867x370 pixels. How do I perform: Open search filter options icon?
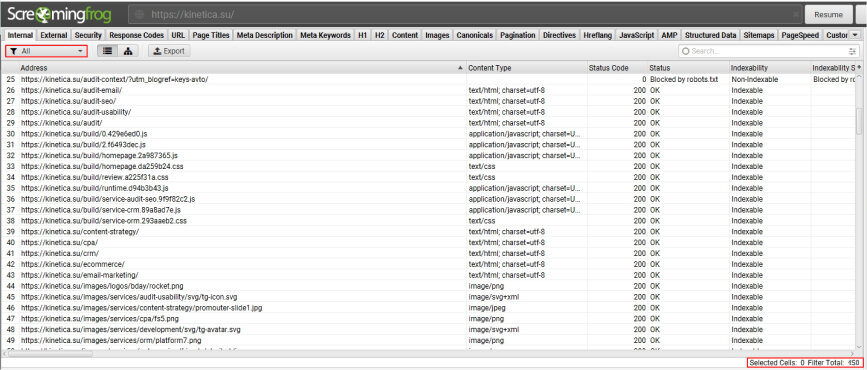pyautogui.click(x=852, y=51)
